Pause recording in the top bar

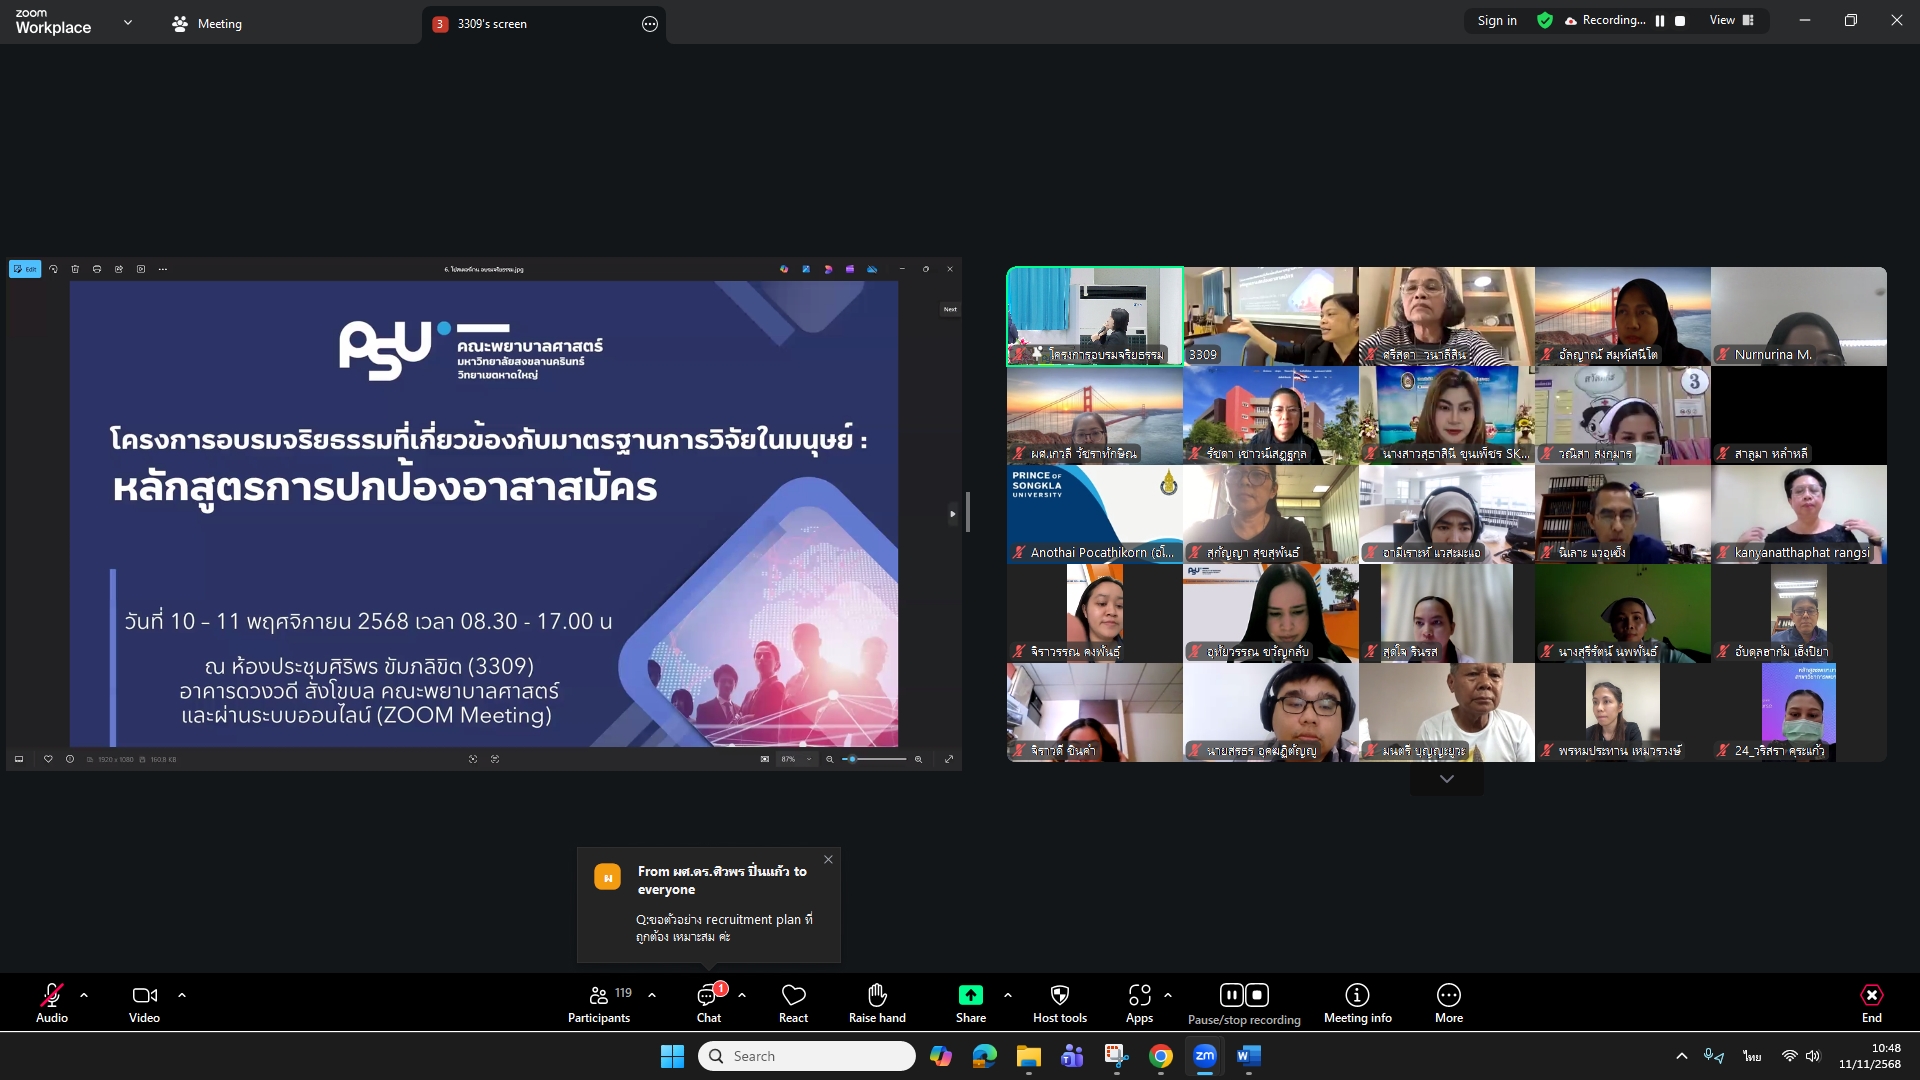(1660, 21)
